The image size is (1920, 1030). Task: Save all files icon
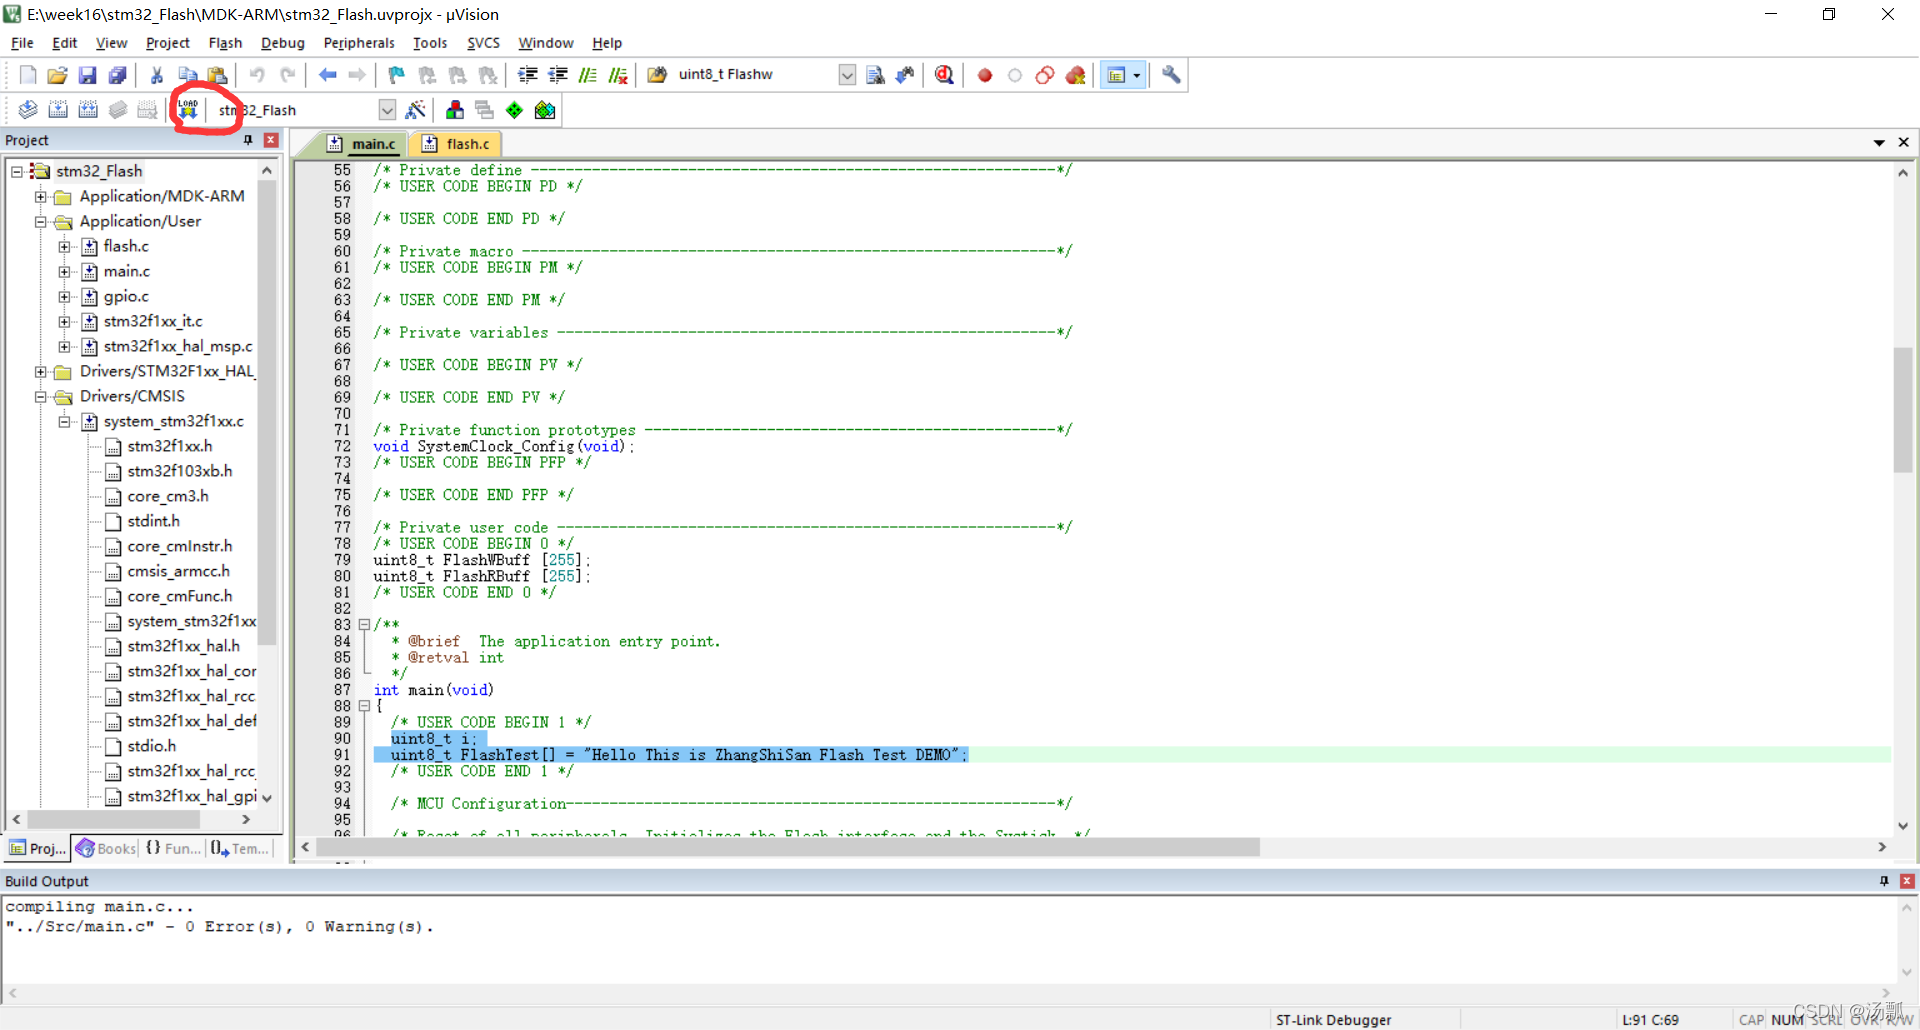(118, 75)
